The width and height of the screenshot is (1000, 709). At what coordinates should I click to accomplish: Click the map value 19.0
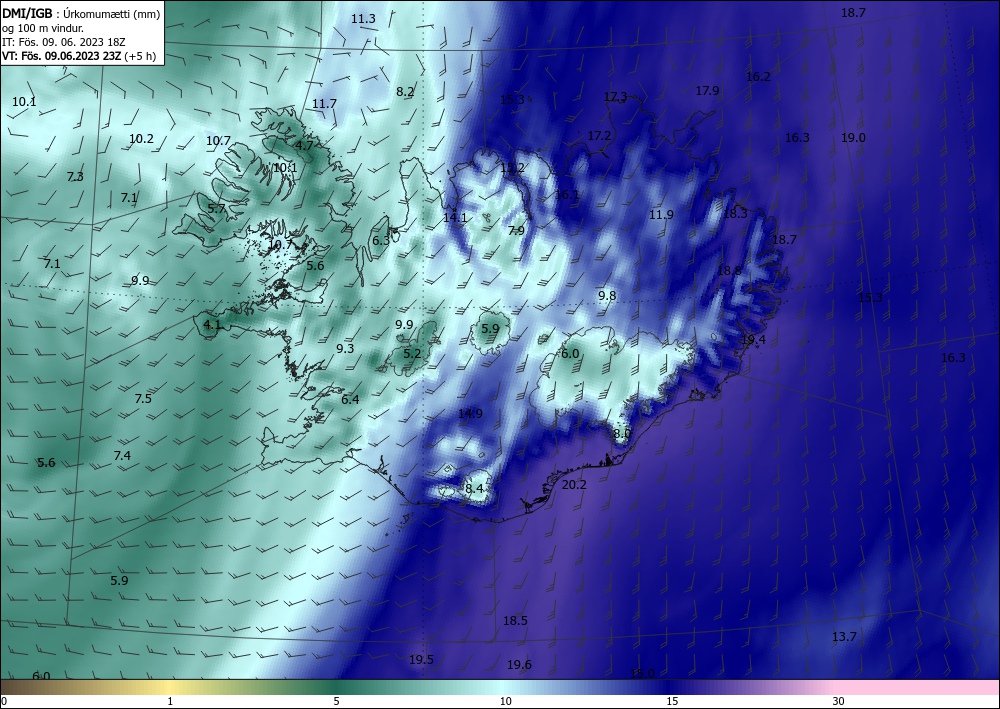[x=853, y=137]
